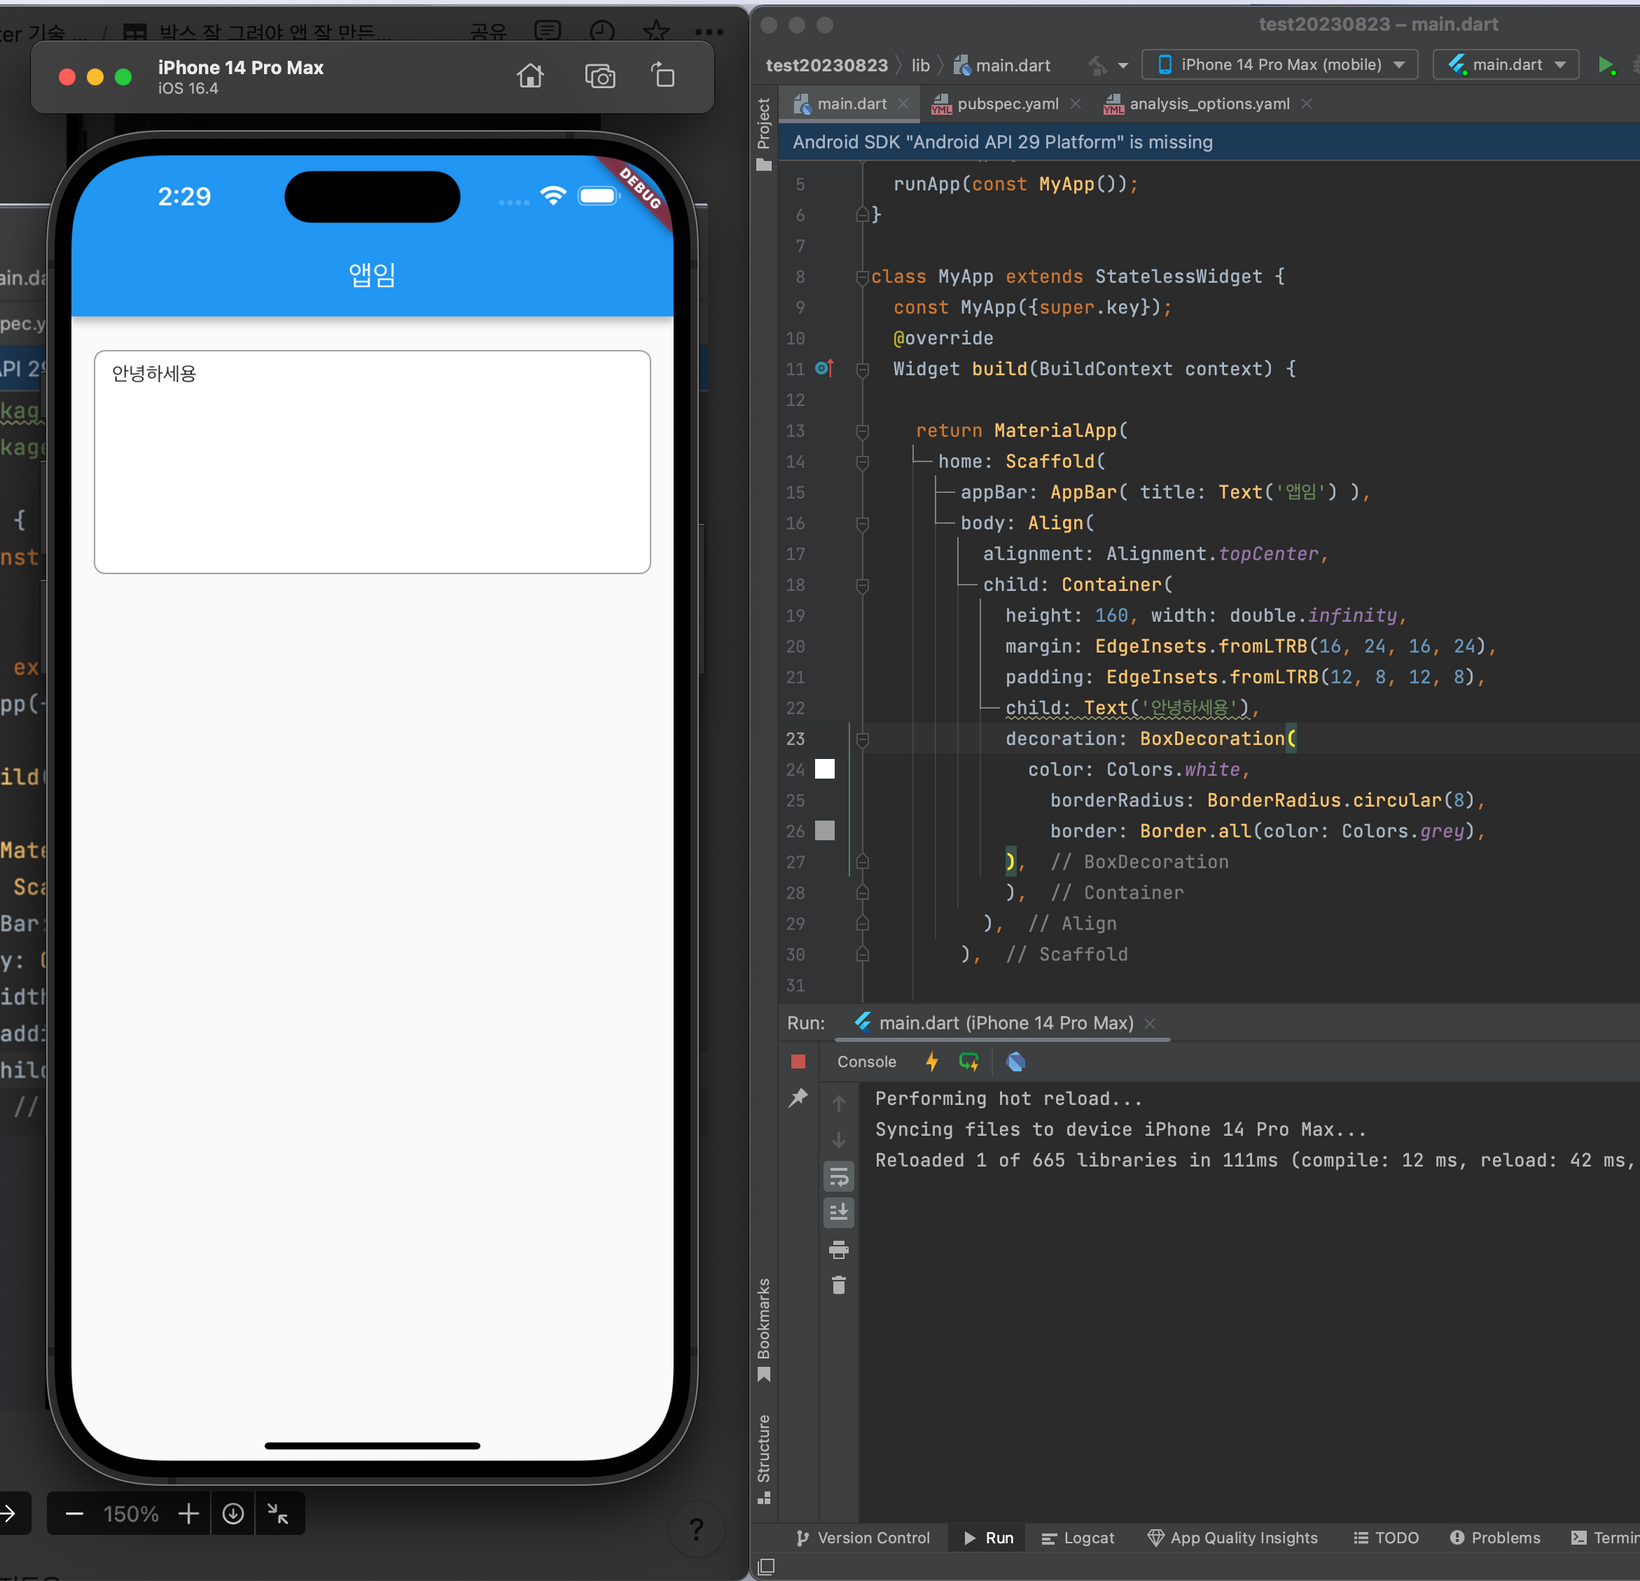Open the Problems tool window
Screen dimensions: 1640x1581
pyautogui.click(x=1495, y=1538)
